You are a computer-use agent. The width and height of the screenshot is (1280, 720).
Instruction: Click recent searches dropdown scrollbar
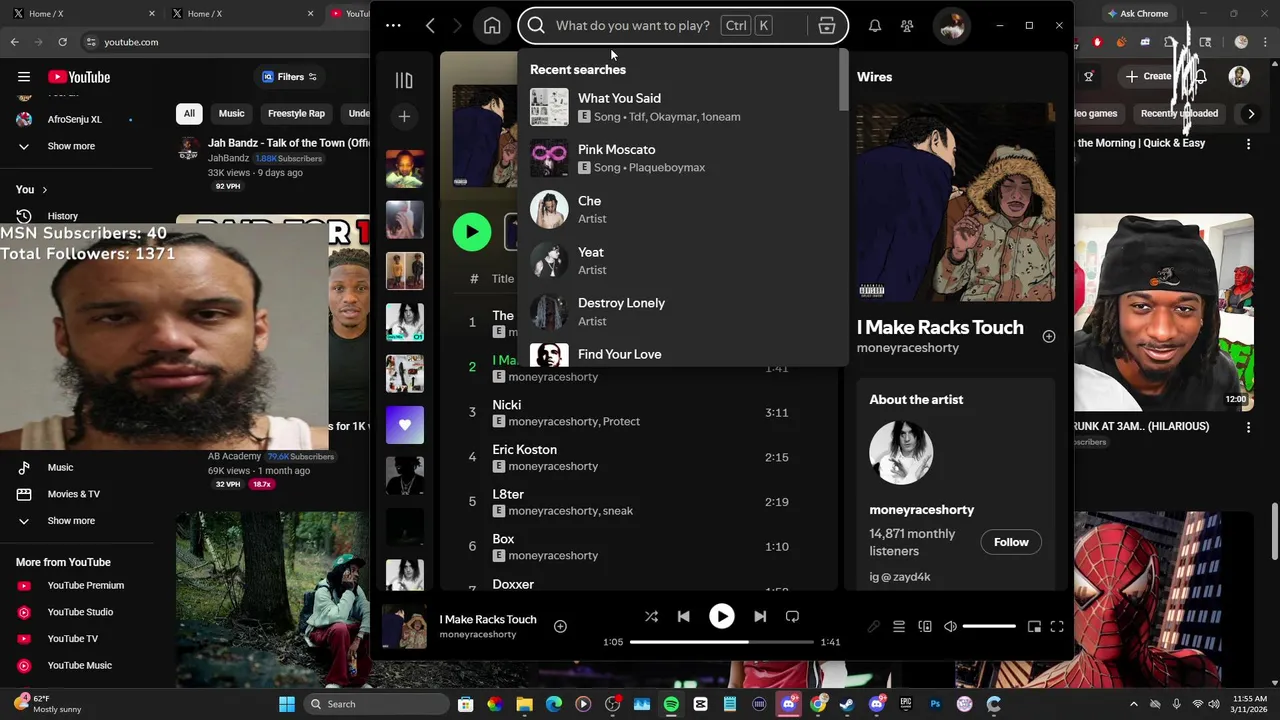click(844, 80)
